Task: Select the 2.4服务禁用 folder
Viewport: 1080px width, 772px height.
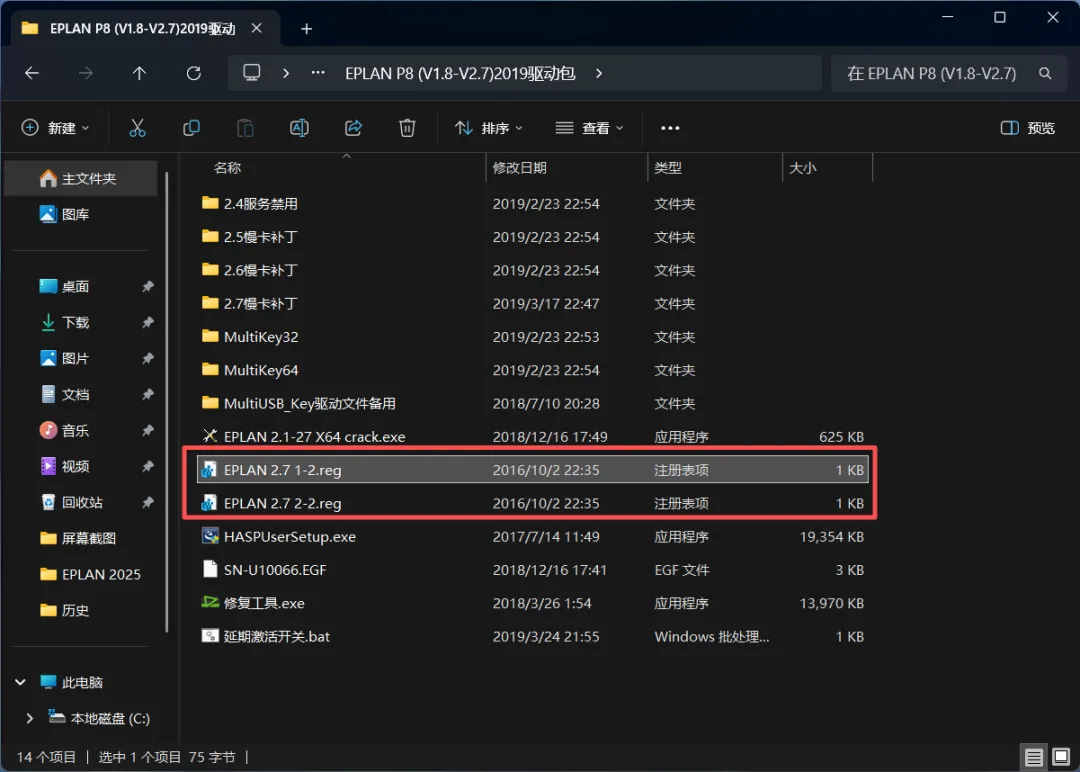Action: [x=532, y=204]
